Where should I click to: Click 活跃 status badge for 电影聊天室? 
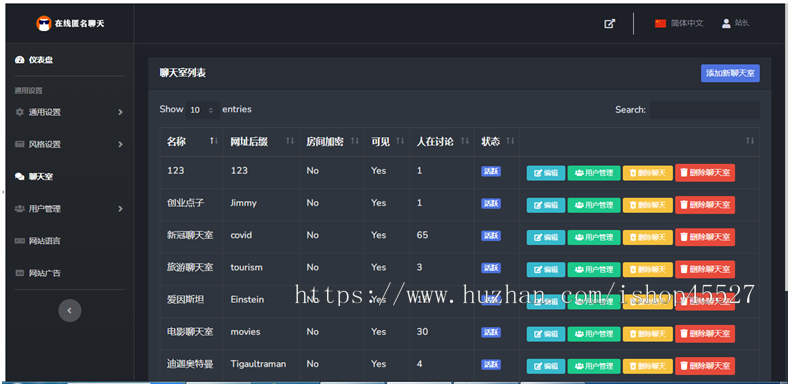coord(491,333)
